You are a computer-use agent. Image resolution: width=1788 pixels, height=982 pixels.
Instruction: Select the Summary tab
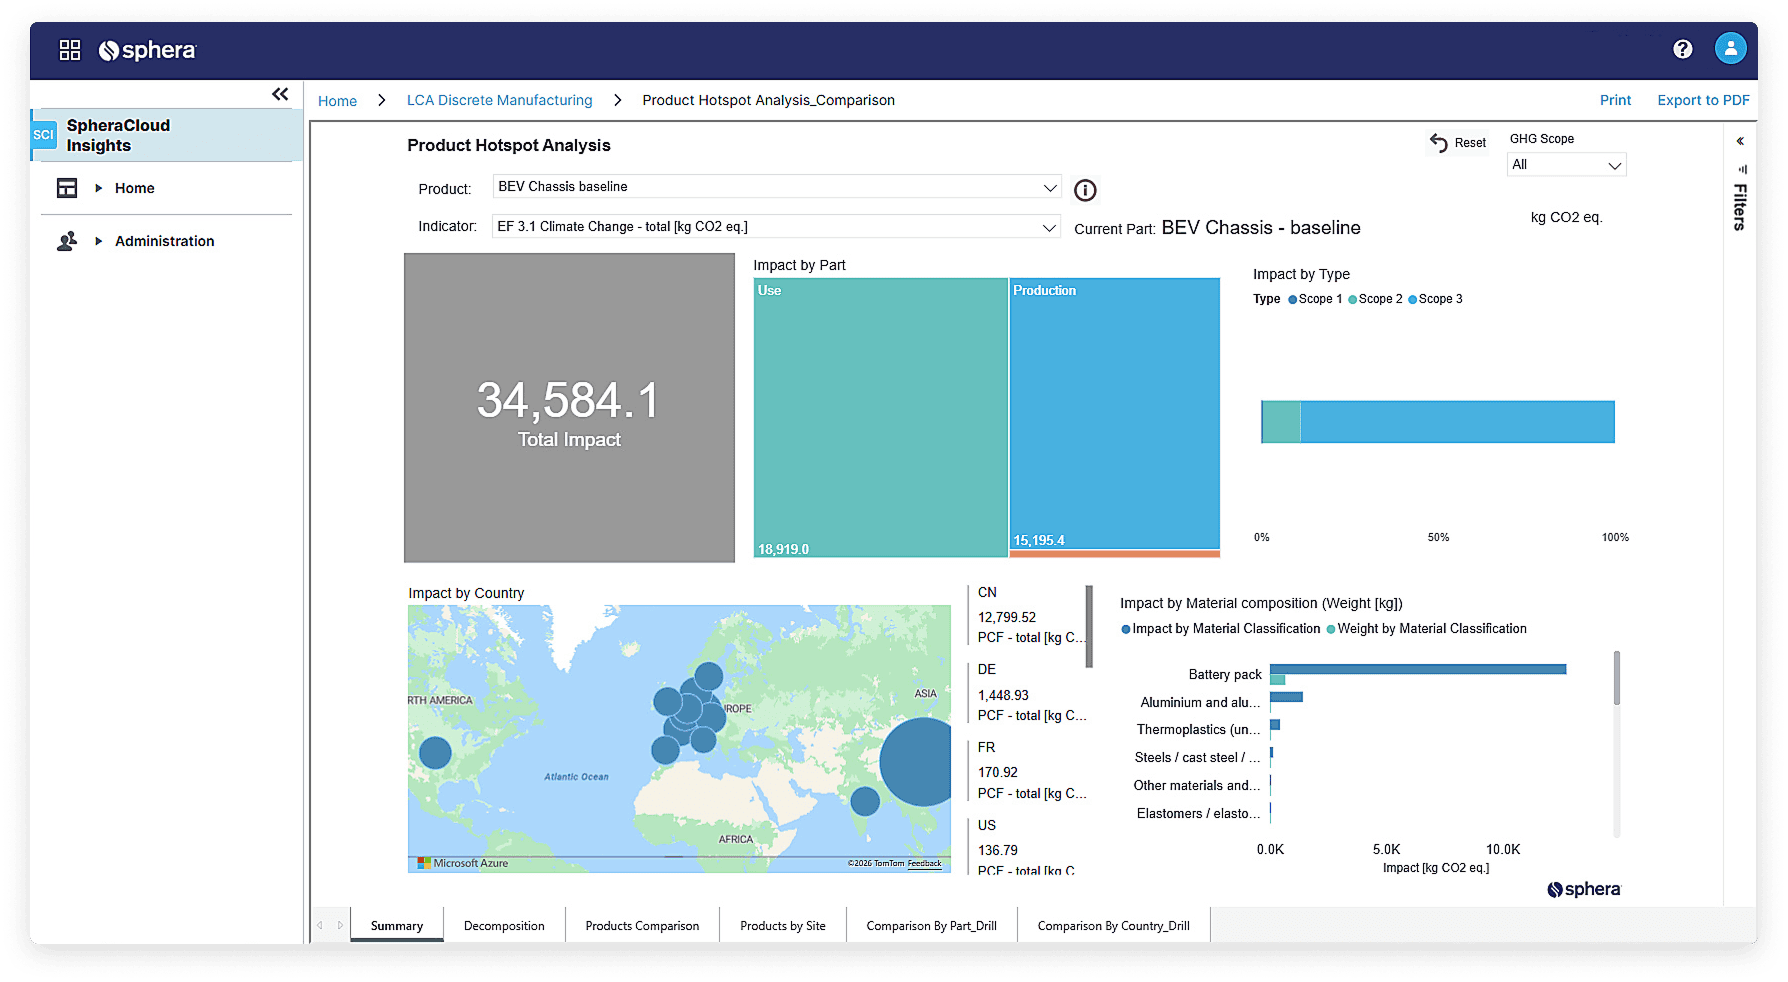click(397, 926)
